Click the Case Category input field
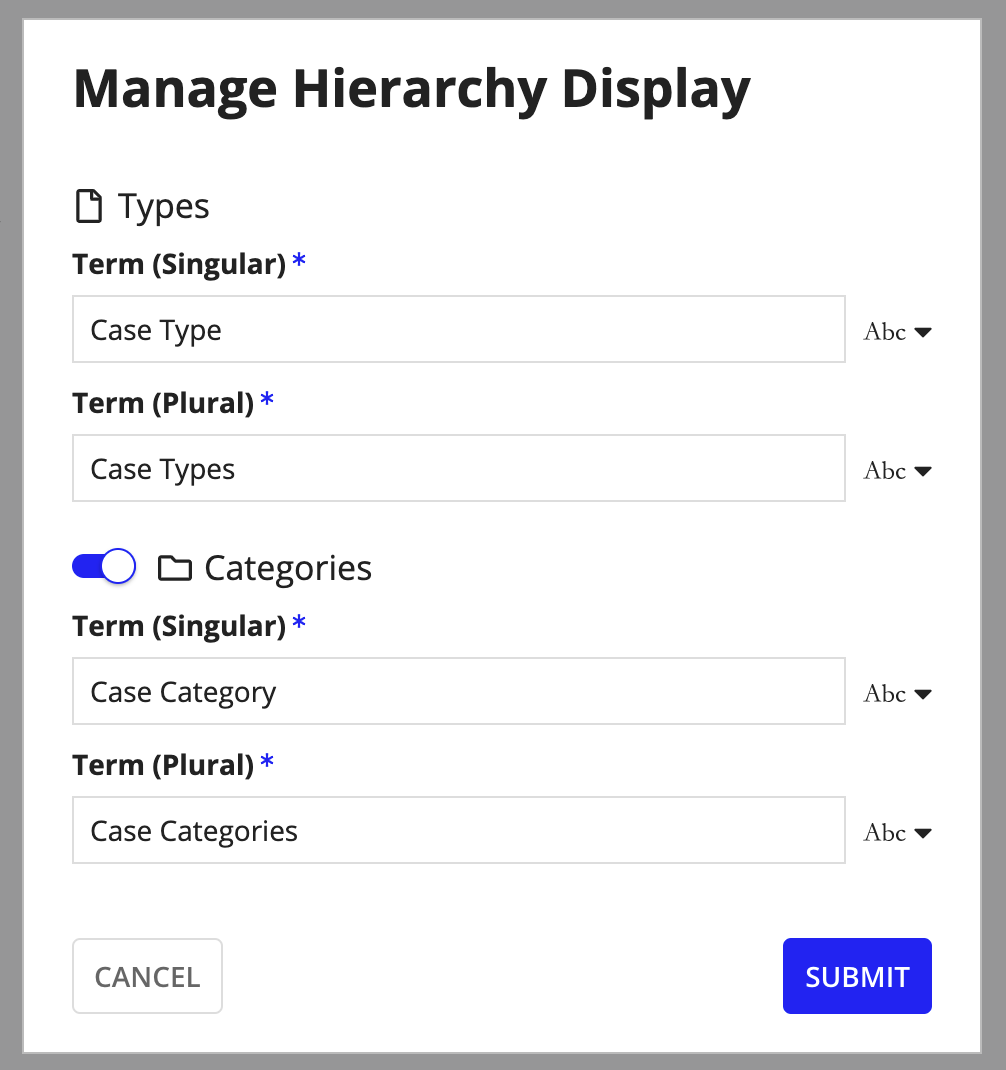The image size is (1006, 1070). coord(459,691)
